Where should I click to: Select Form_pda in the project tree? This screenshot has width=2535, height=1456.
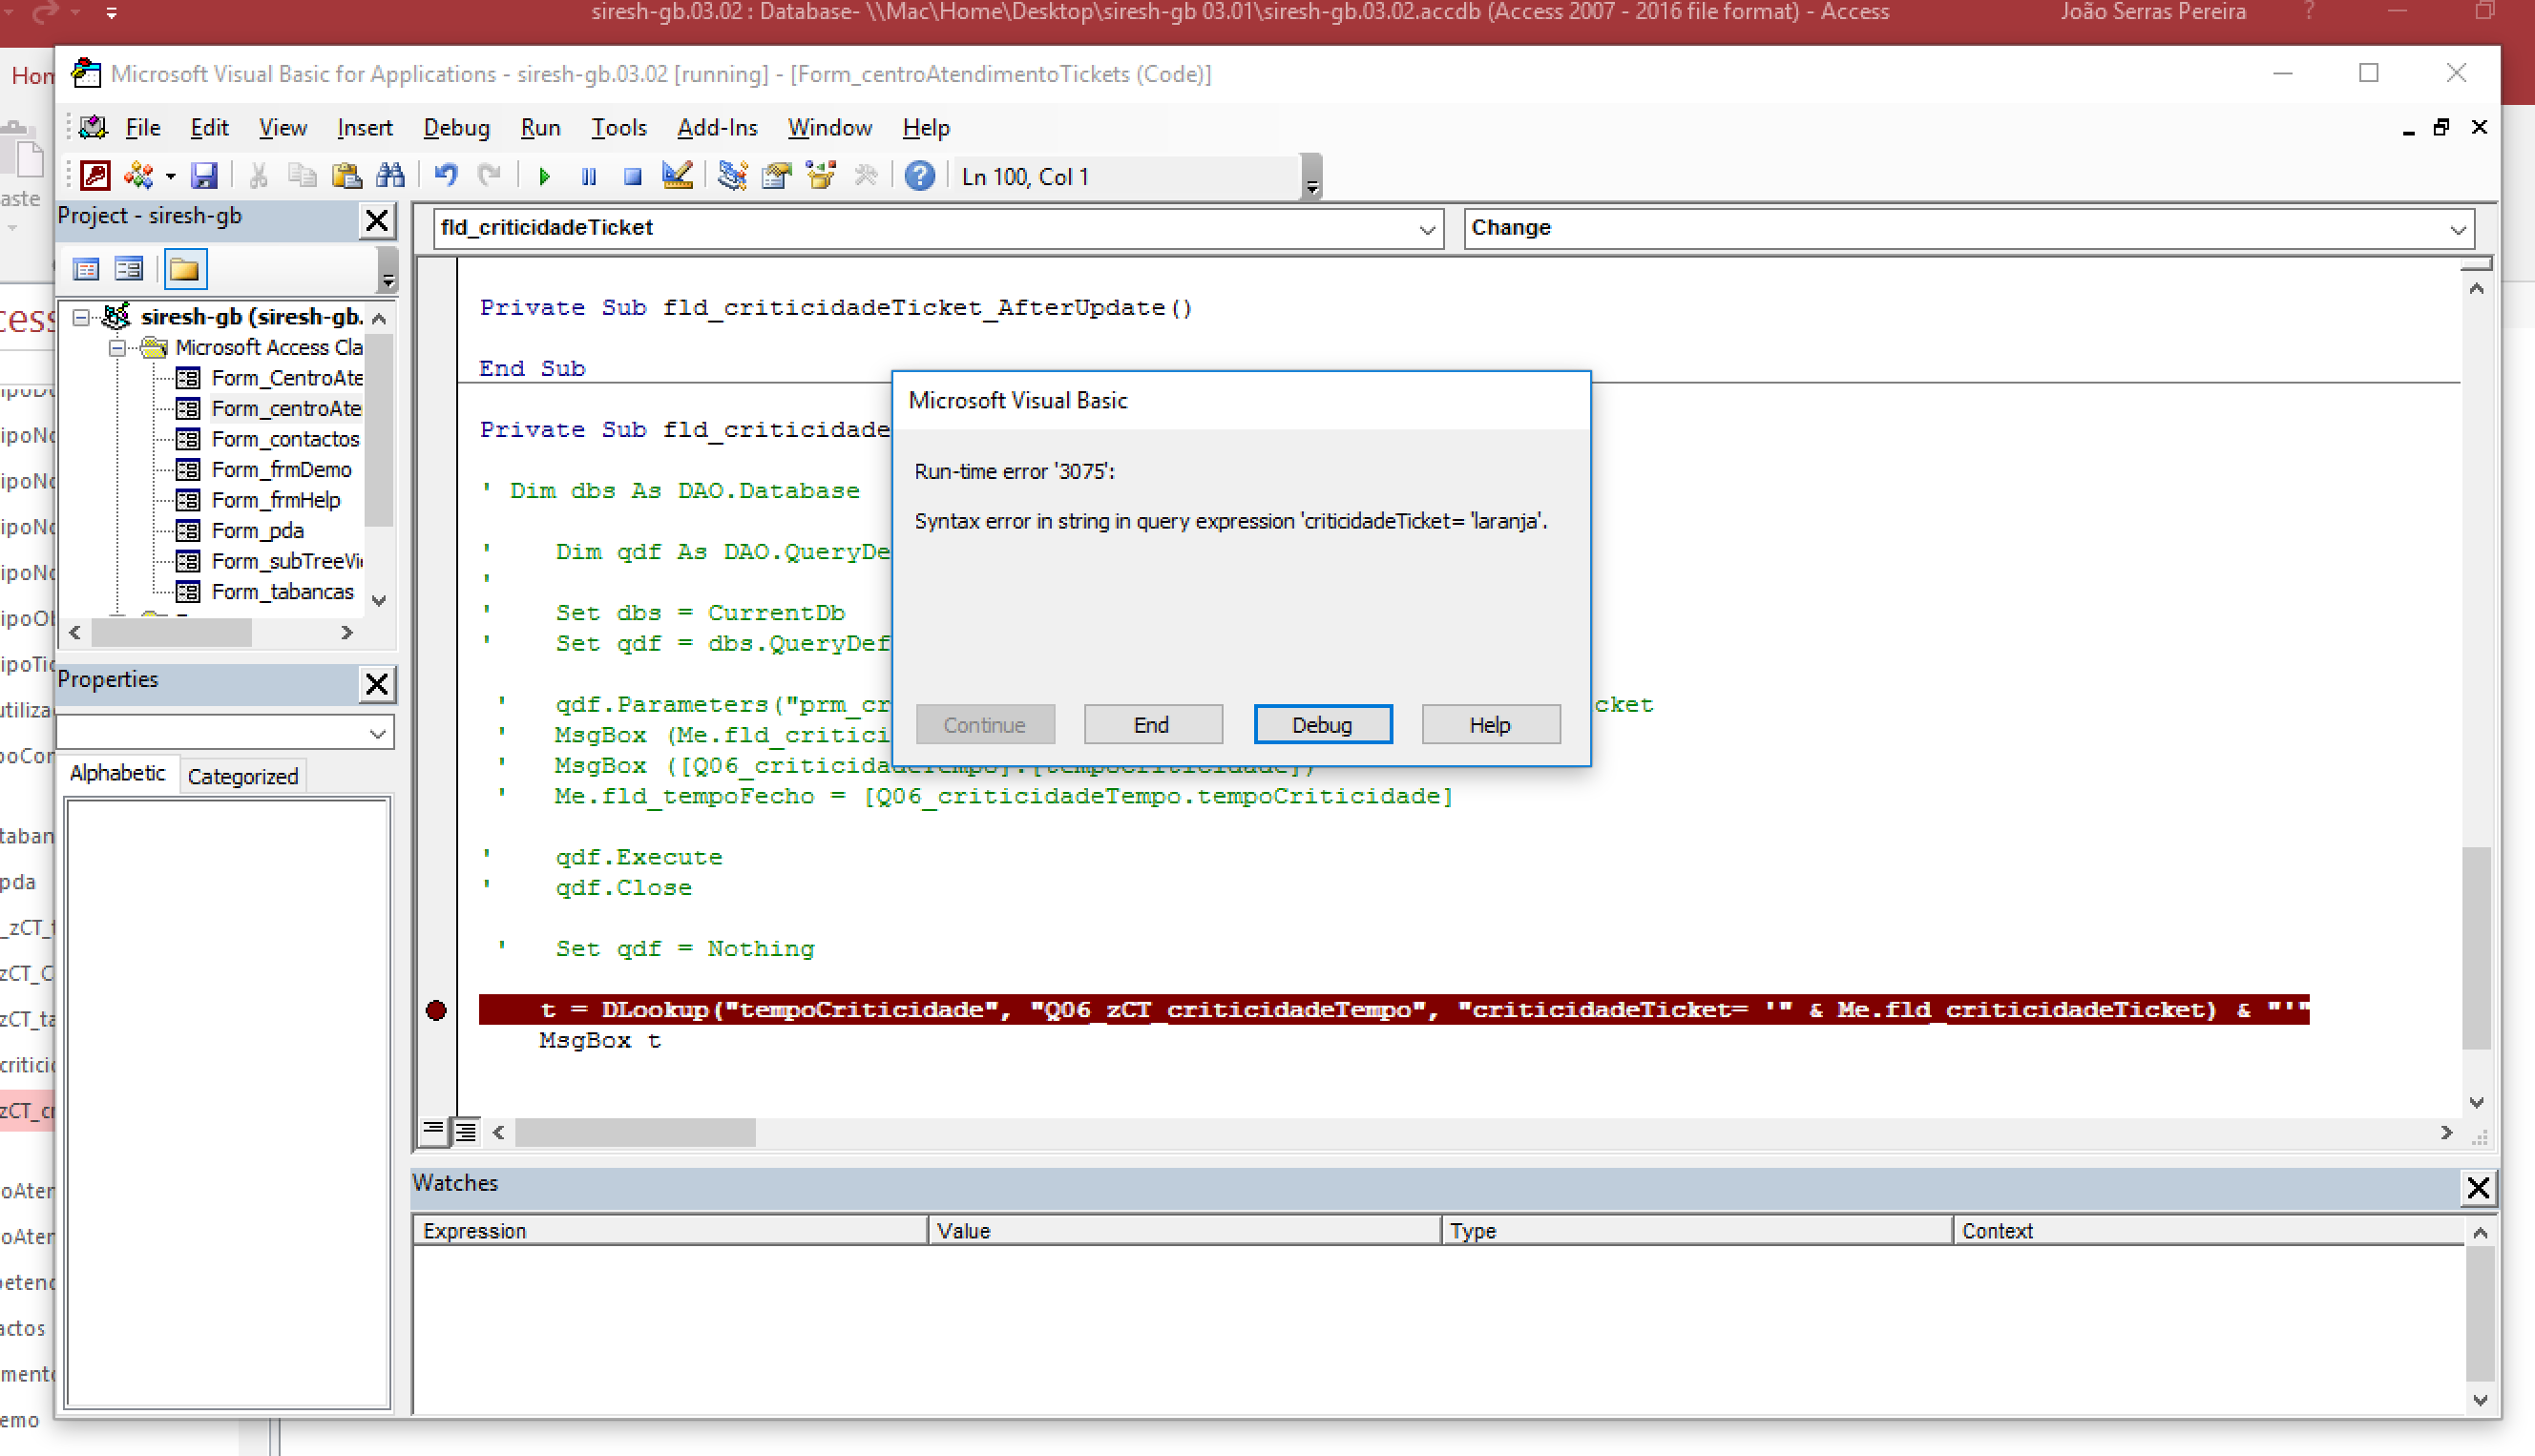click(x=257, y=531)
